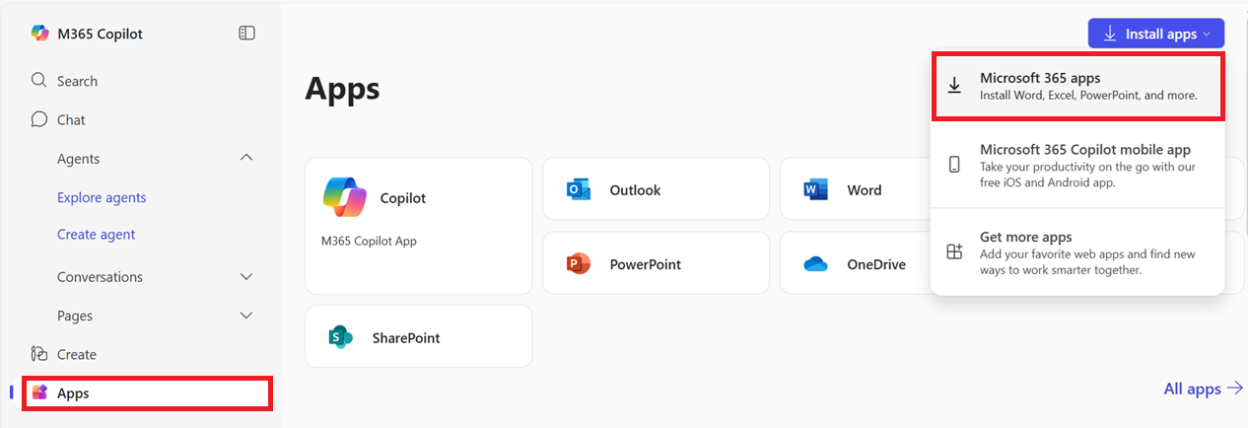Click the Agents section label

(78, 159)
